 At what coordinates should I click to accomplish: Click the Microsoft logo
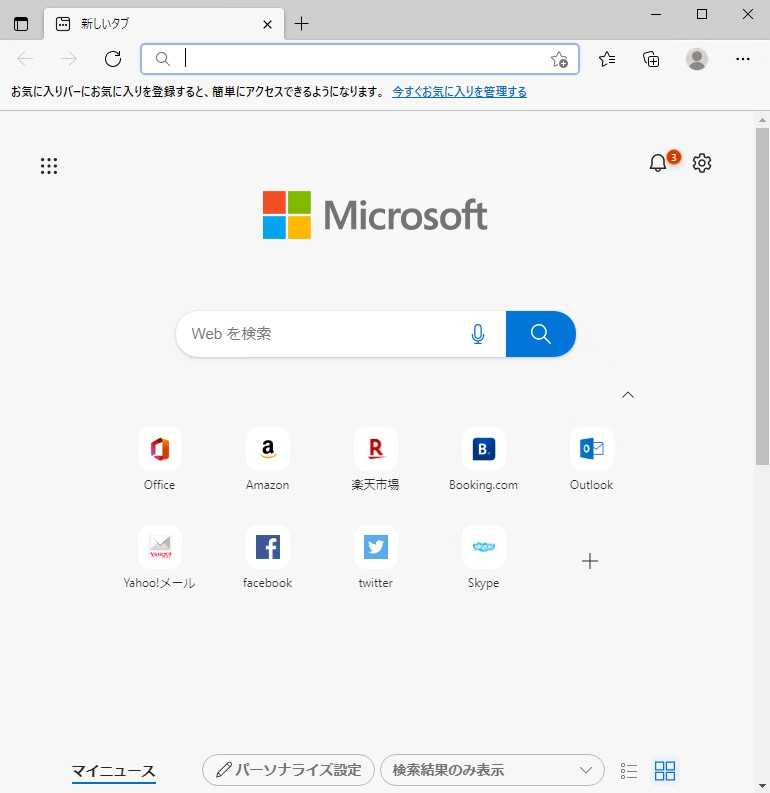tap(375, 215)
